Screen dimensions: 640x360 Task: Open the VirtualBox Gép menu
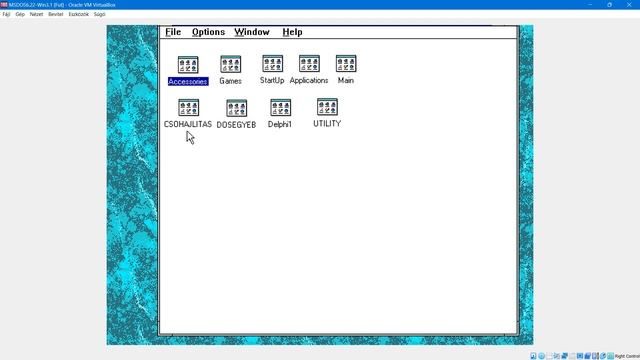click(20, 14)
